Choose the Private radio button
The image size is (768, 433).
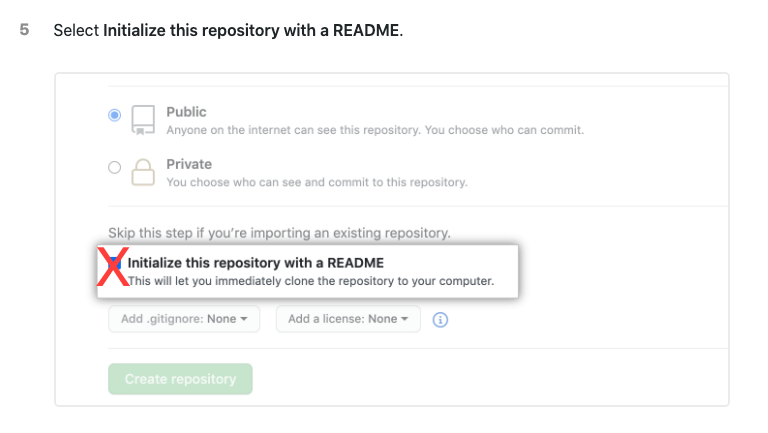pos(115,168)
